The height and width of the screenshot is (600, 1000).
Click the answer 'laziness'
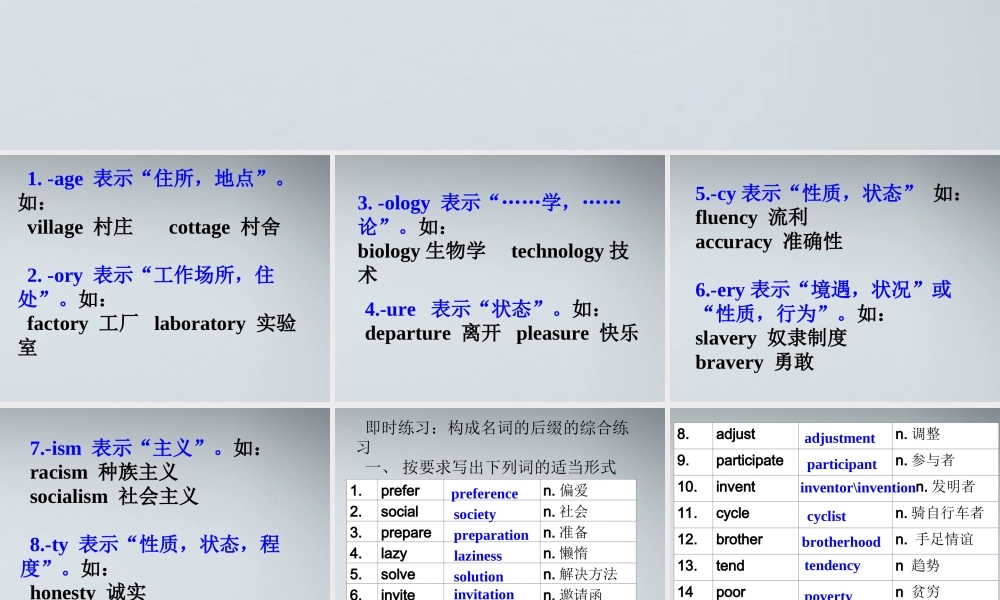pyautogui.click(x=478, y=556)
